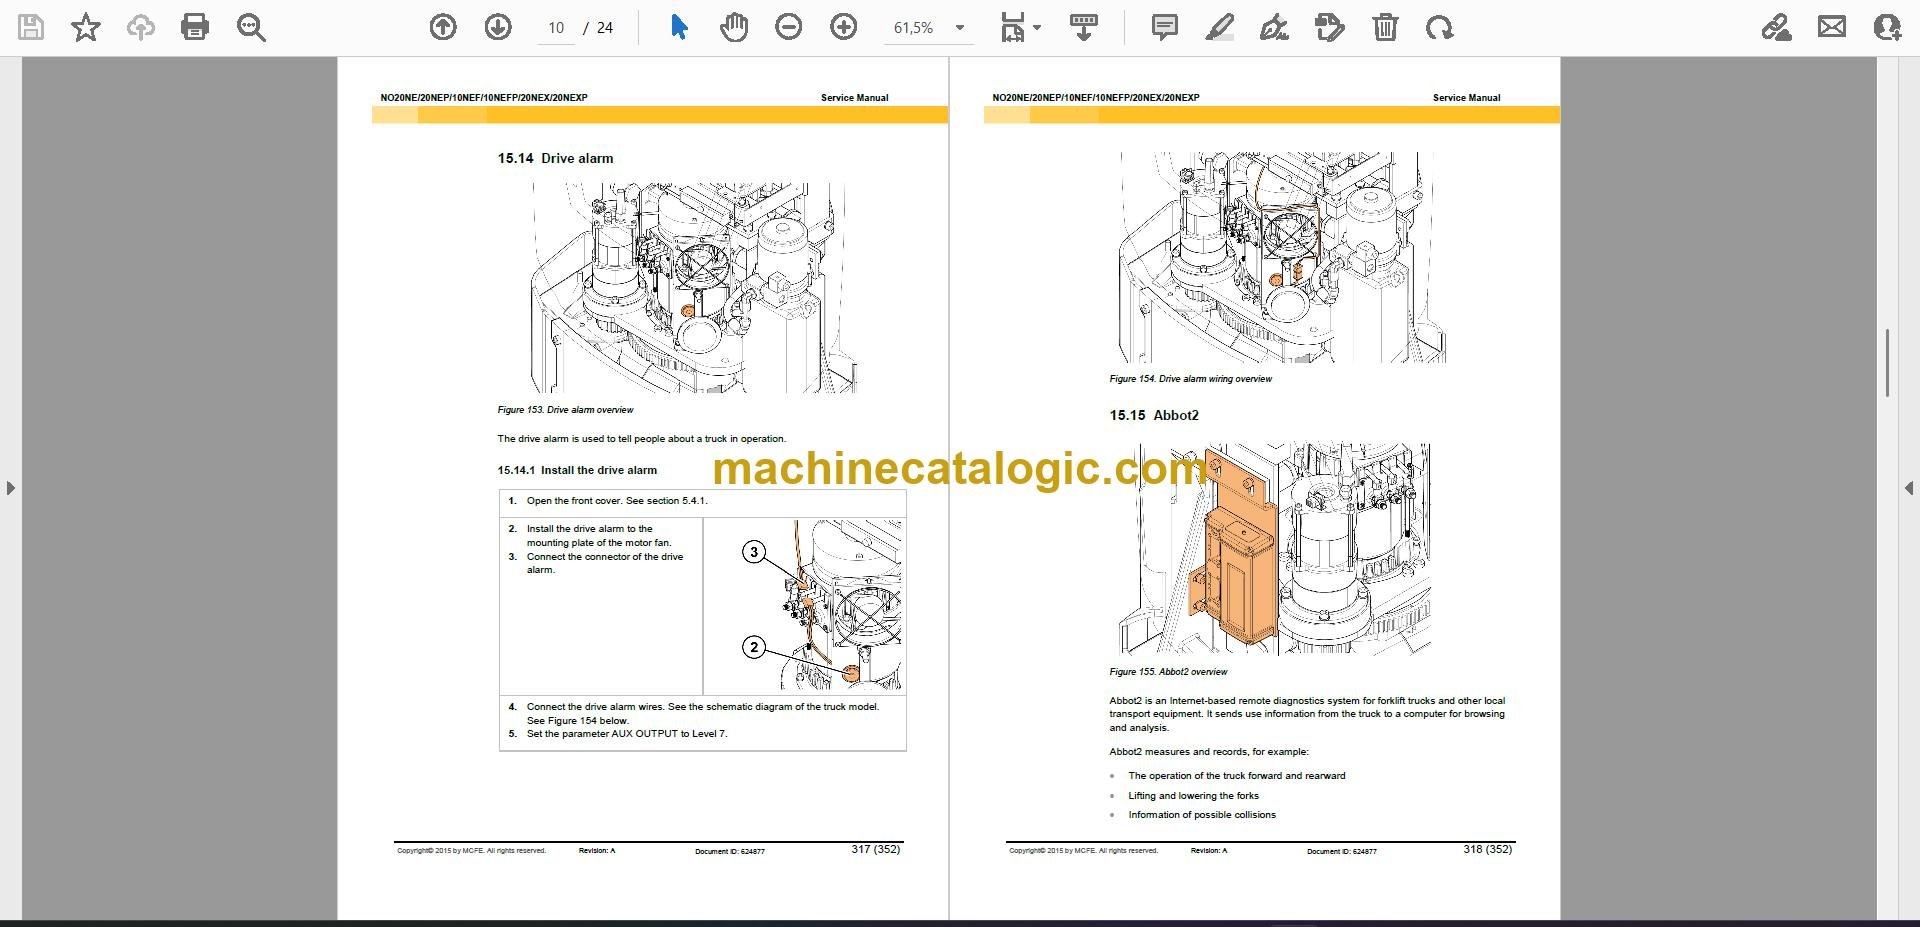Viewport: 1920px width, 927px height.
Task: Open the page fit options dropdown
Action: [1021, 27]
